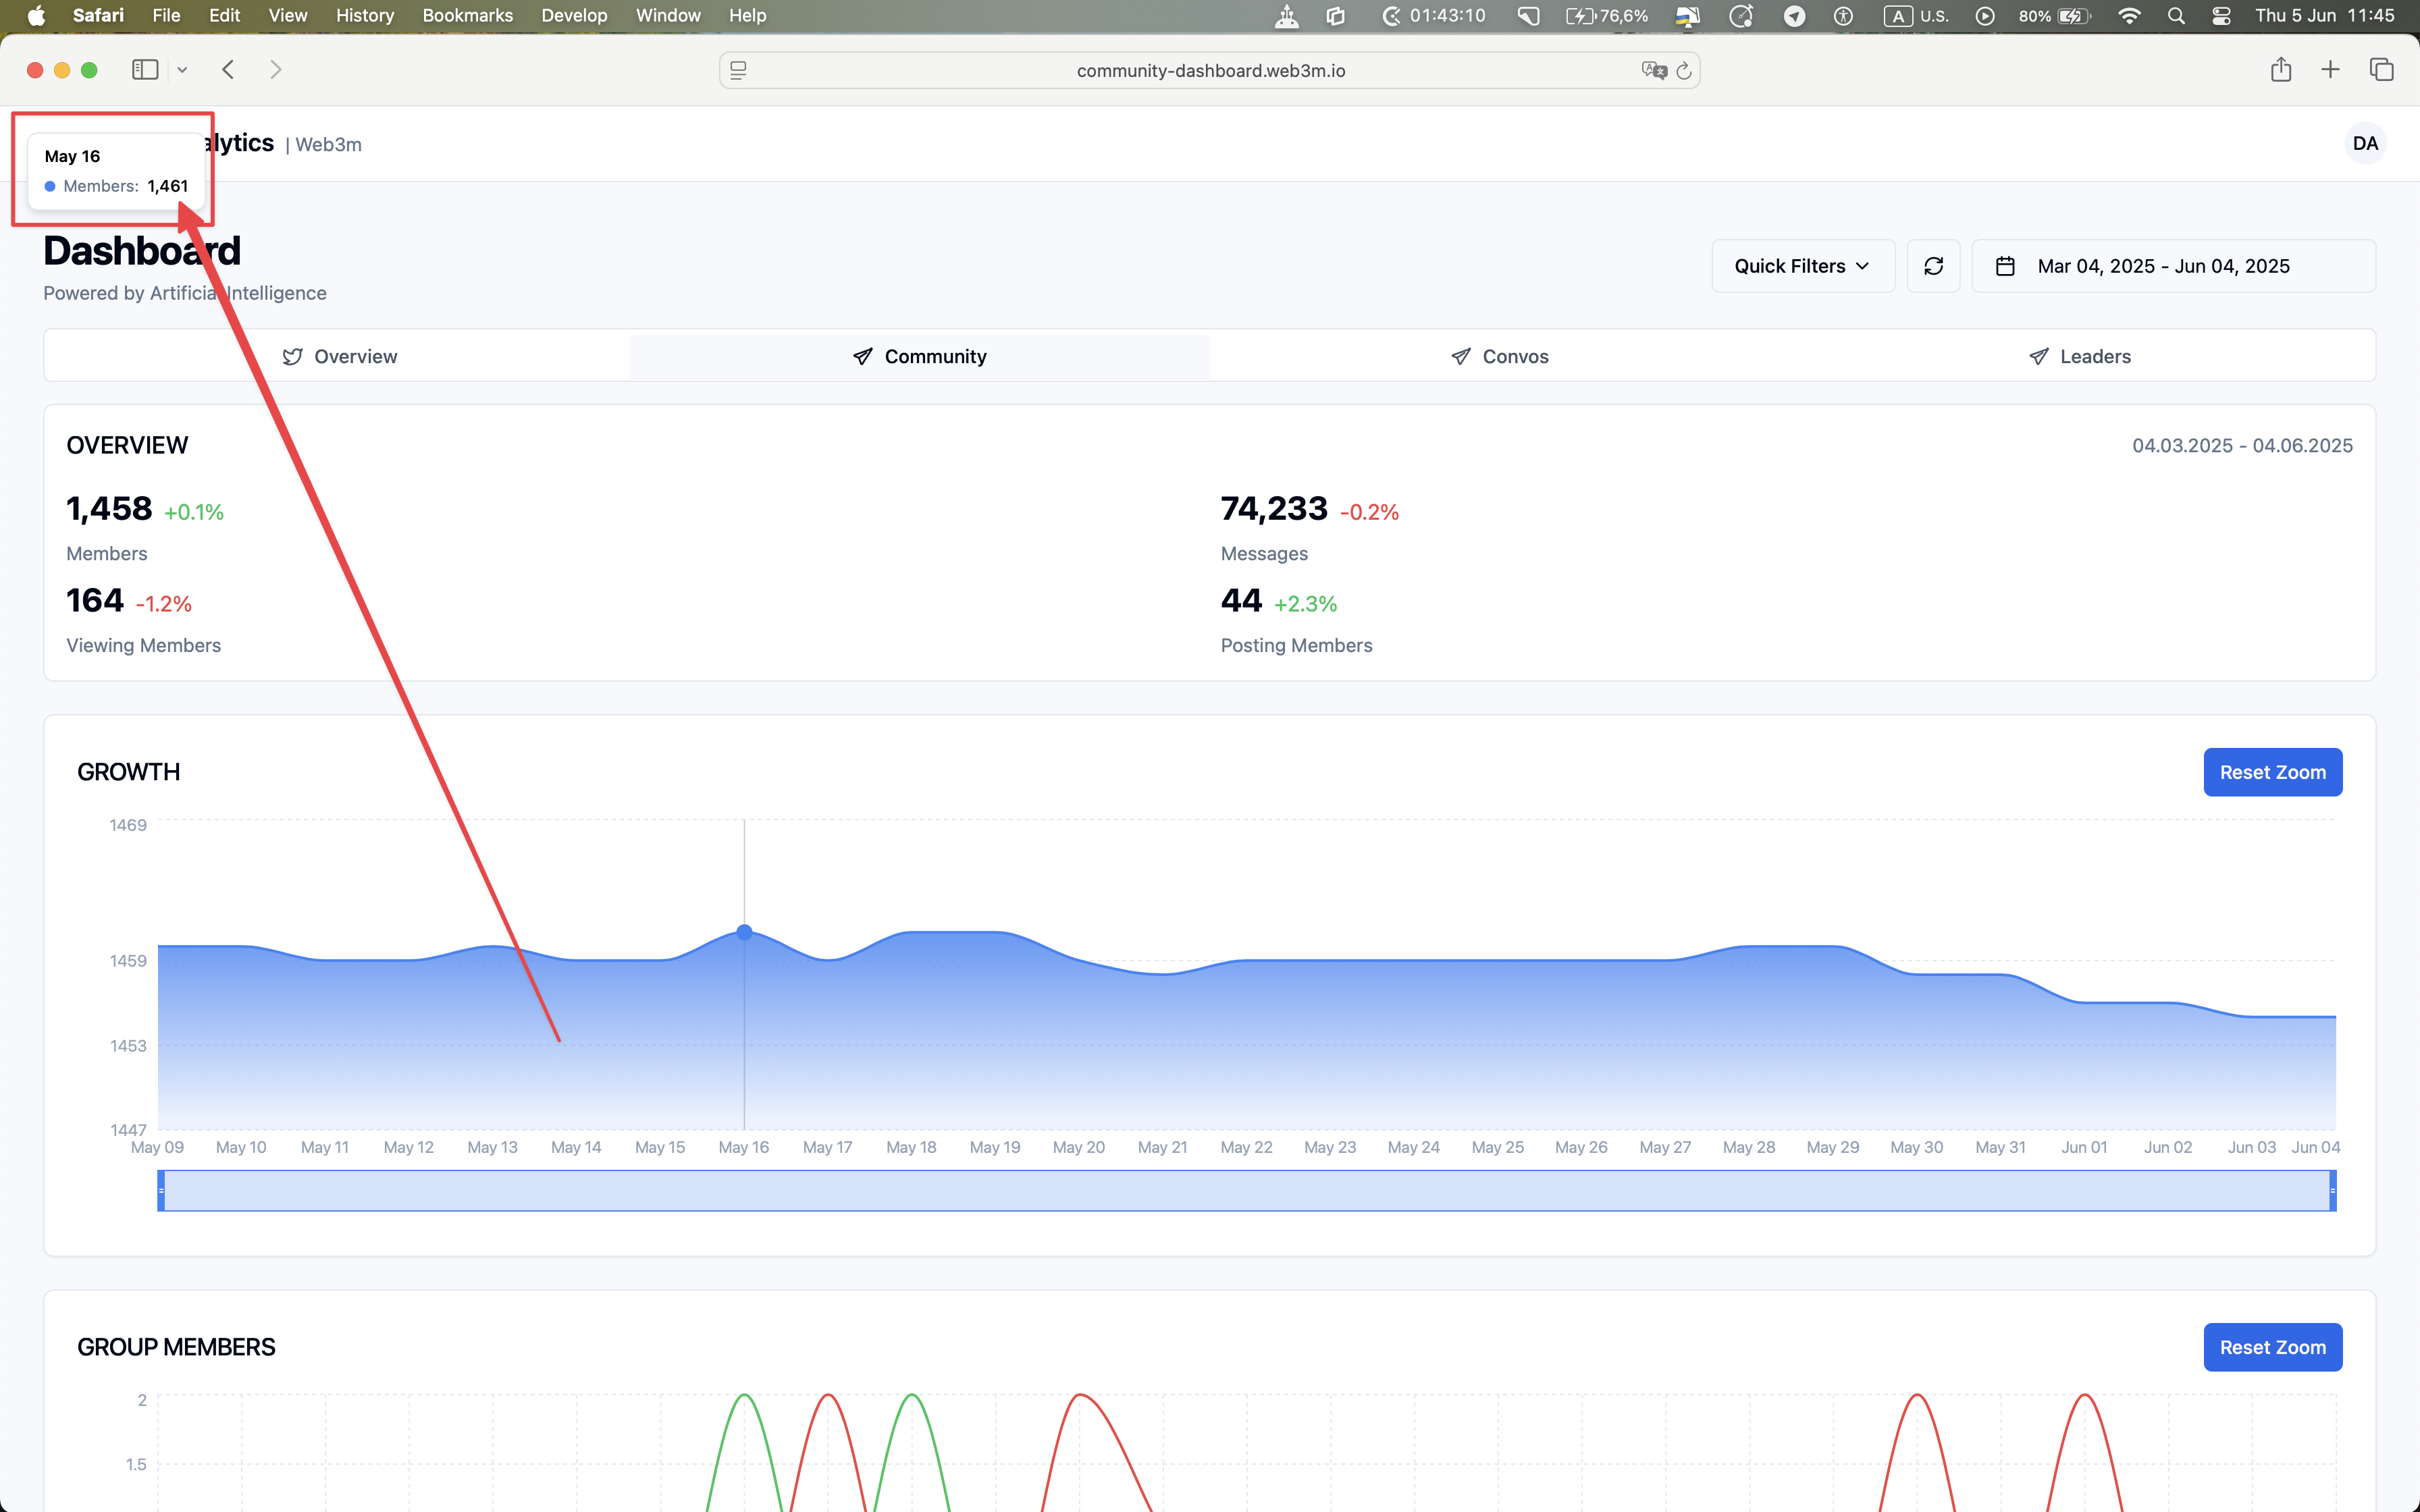Click the Safari address bar URL field

pyautogui.click(x=1210, y=71)
